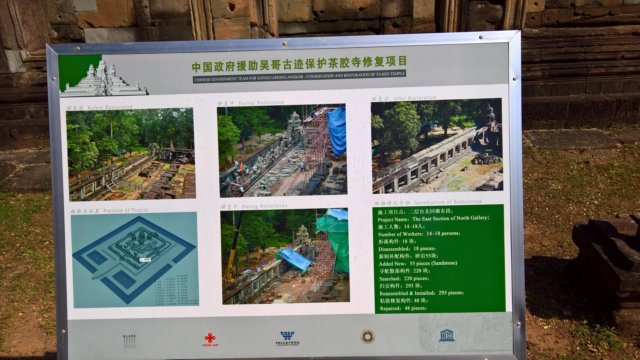Click the Searched 220 pieces line

tap(404, 278)
